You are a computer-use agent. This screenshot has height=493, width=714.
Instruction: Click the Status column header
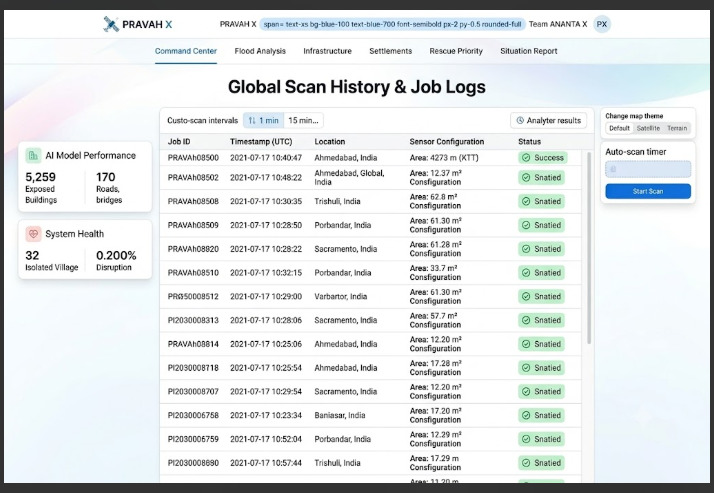click(530, 142)
